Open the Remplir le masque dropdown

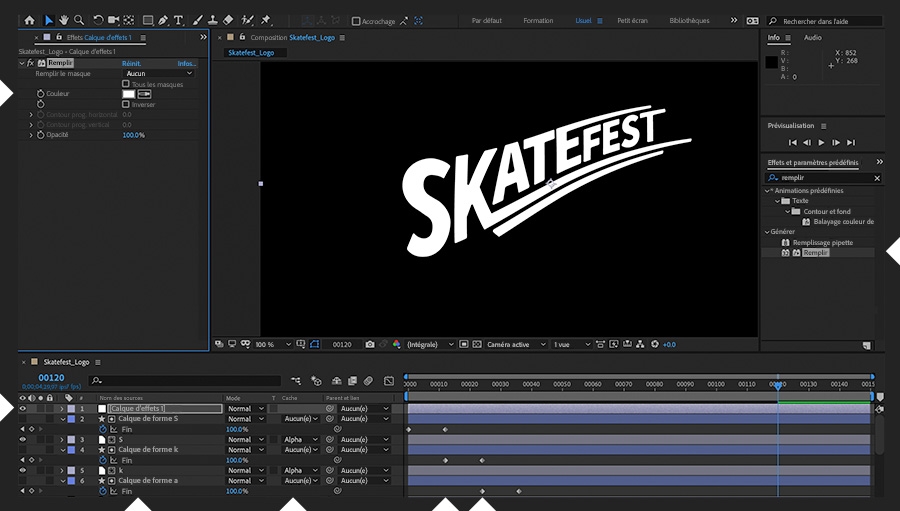tap(158, 74)
